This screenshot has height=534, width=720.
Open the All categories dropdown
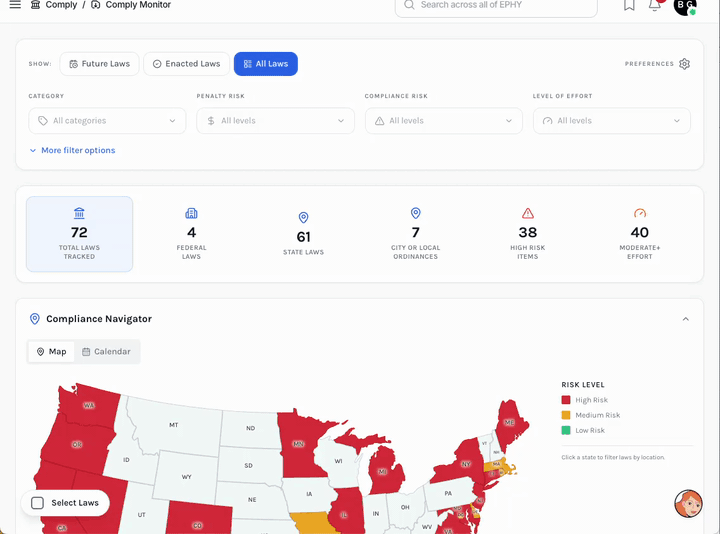(x=107, y=121)
